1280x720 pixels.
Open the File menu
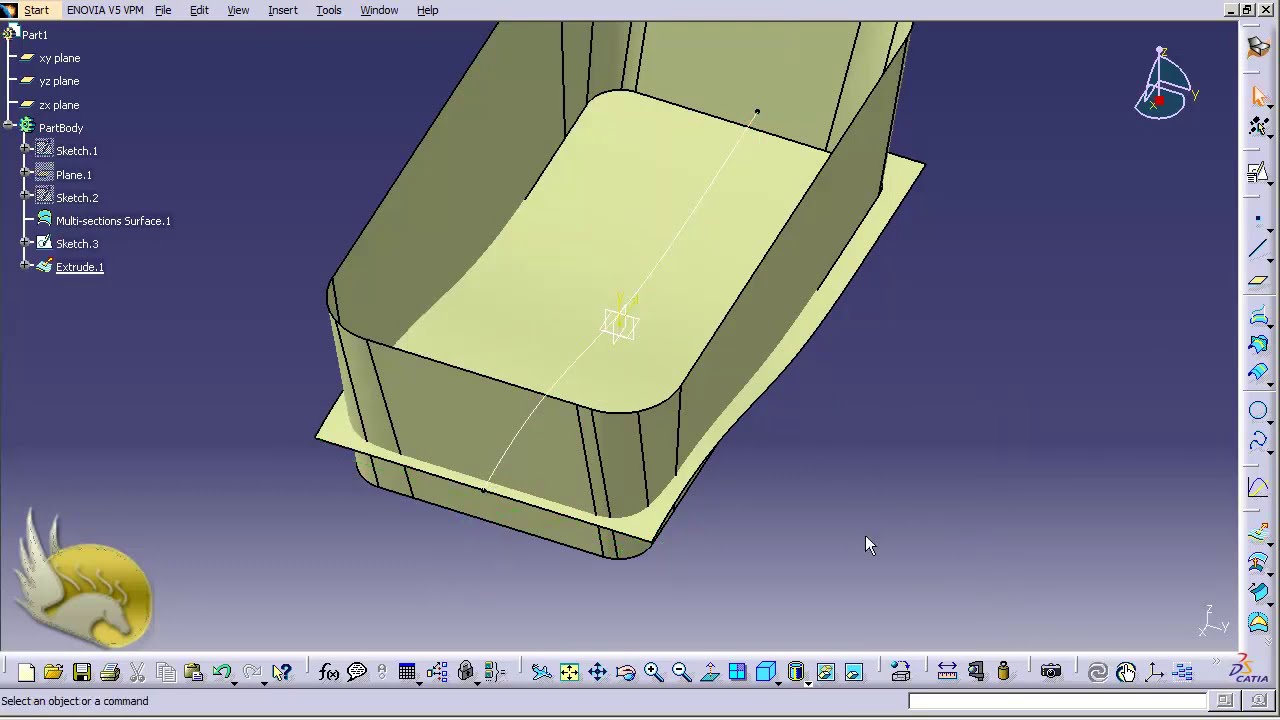click(163, 10)
